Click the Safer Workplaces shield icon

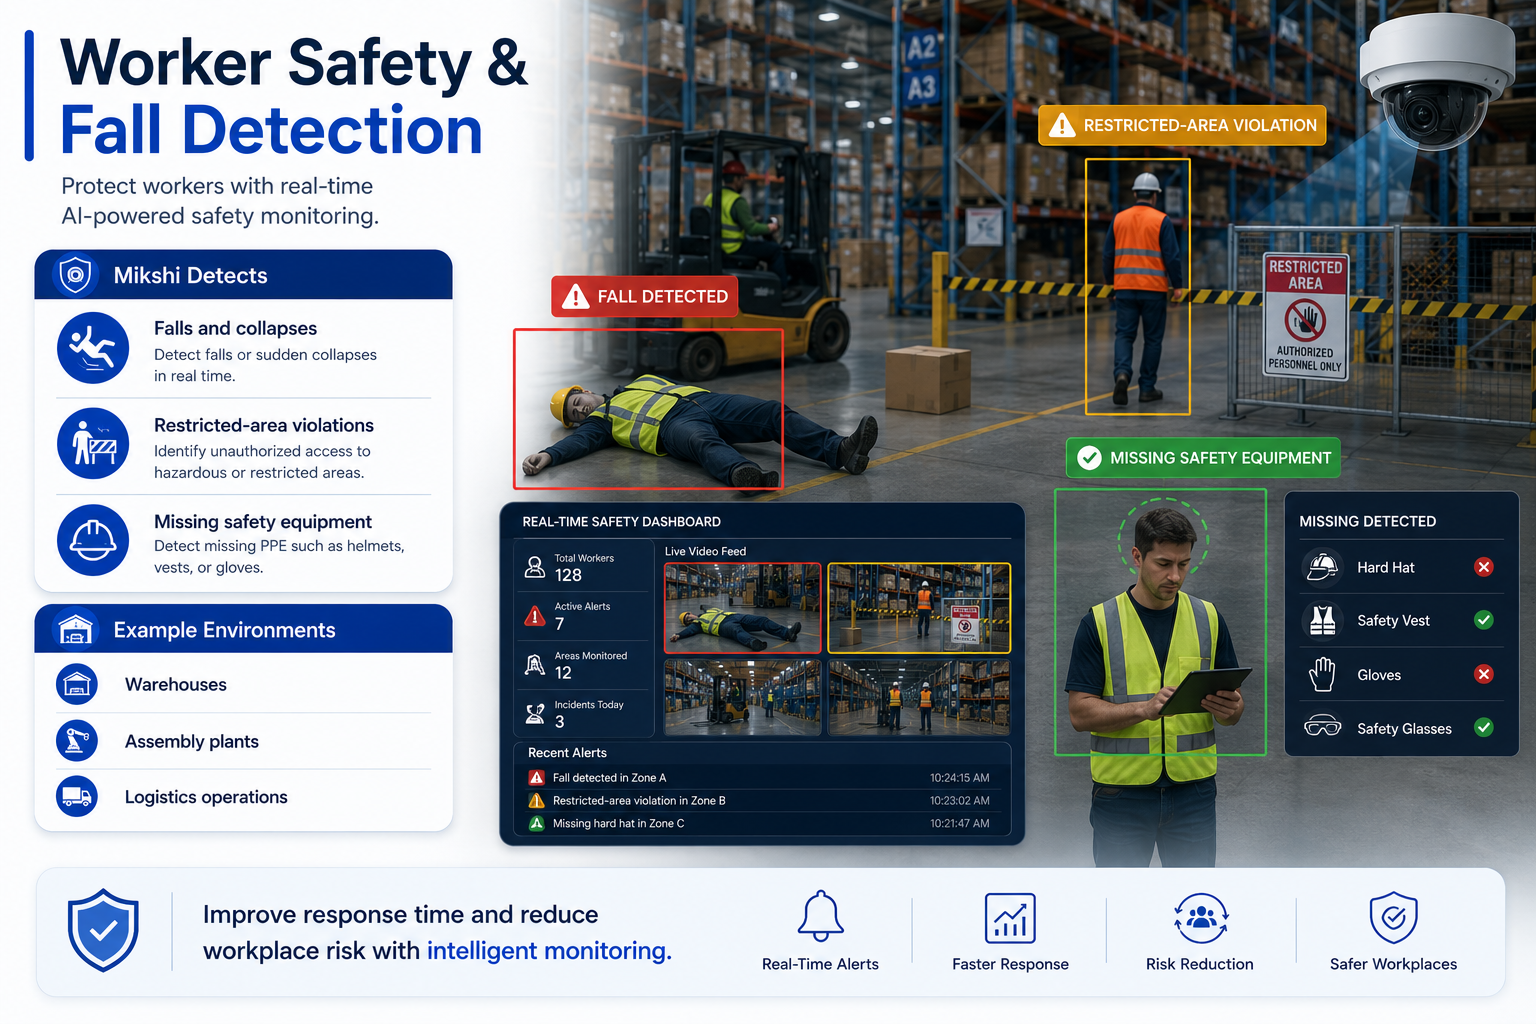(x=1394, y=918)
